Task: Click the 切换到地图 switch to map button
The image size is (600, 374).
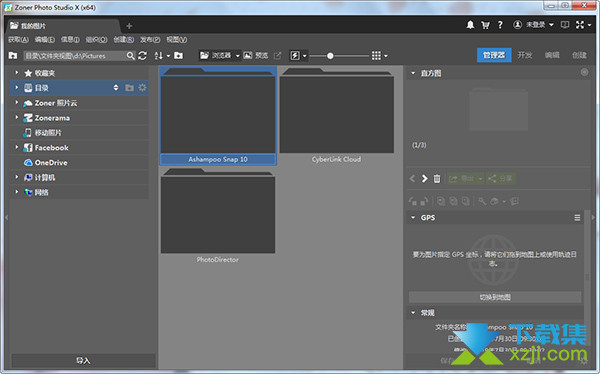Action: tap(495, 297)
